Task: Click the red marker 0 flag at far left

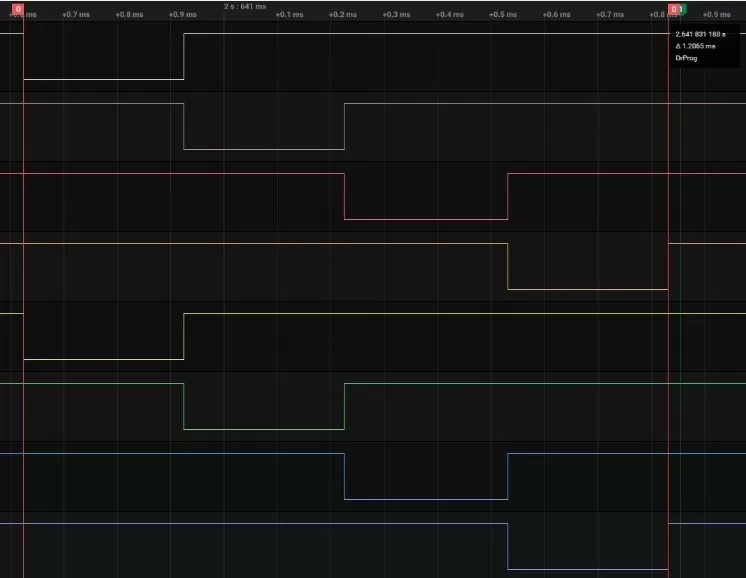Action: pos(18,9)
